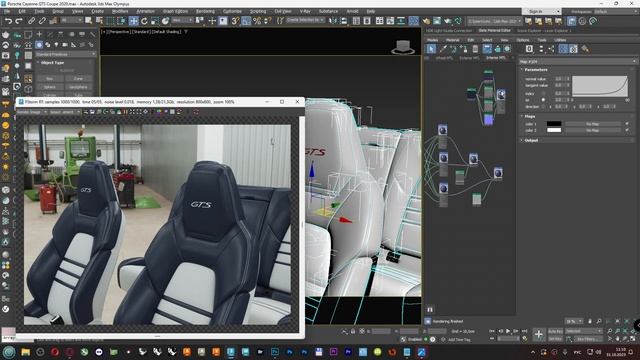Open the Edit menu
The height and width of the screenshot is (360, 640).
point(22,11)
